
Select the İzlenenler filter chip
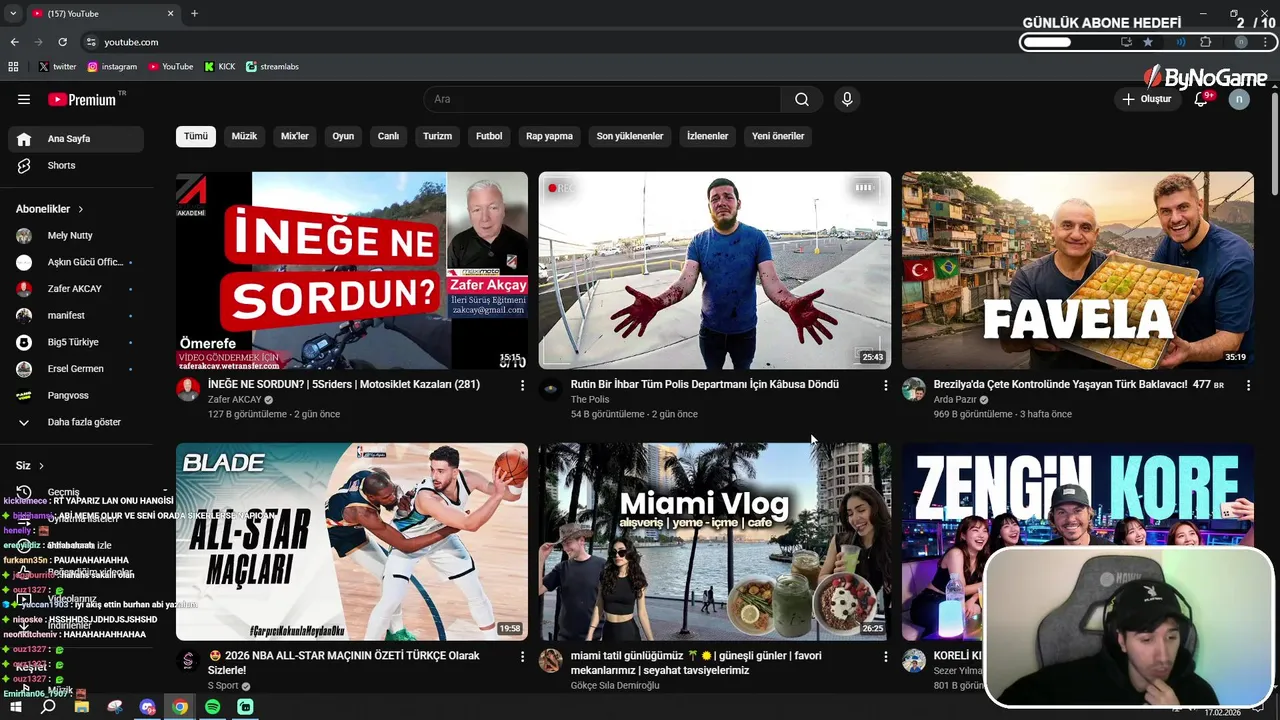[707, 136]
